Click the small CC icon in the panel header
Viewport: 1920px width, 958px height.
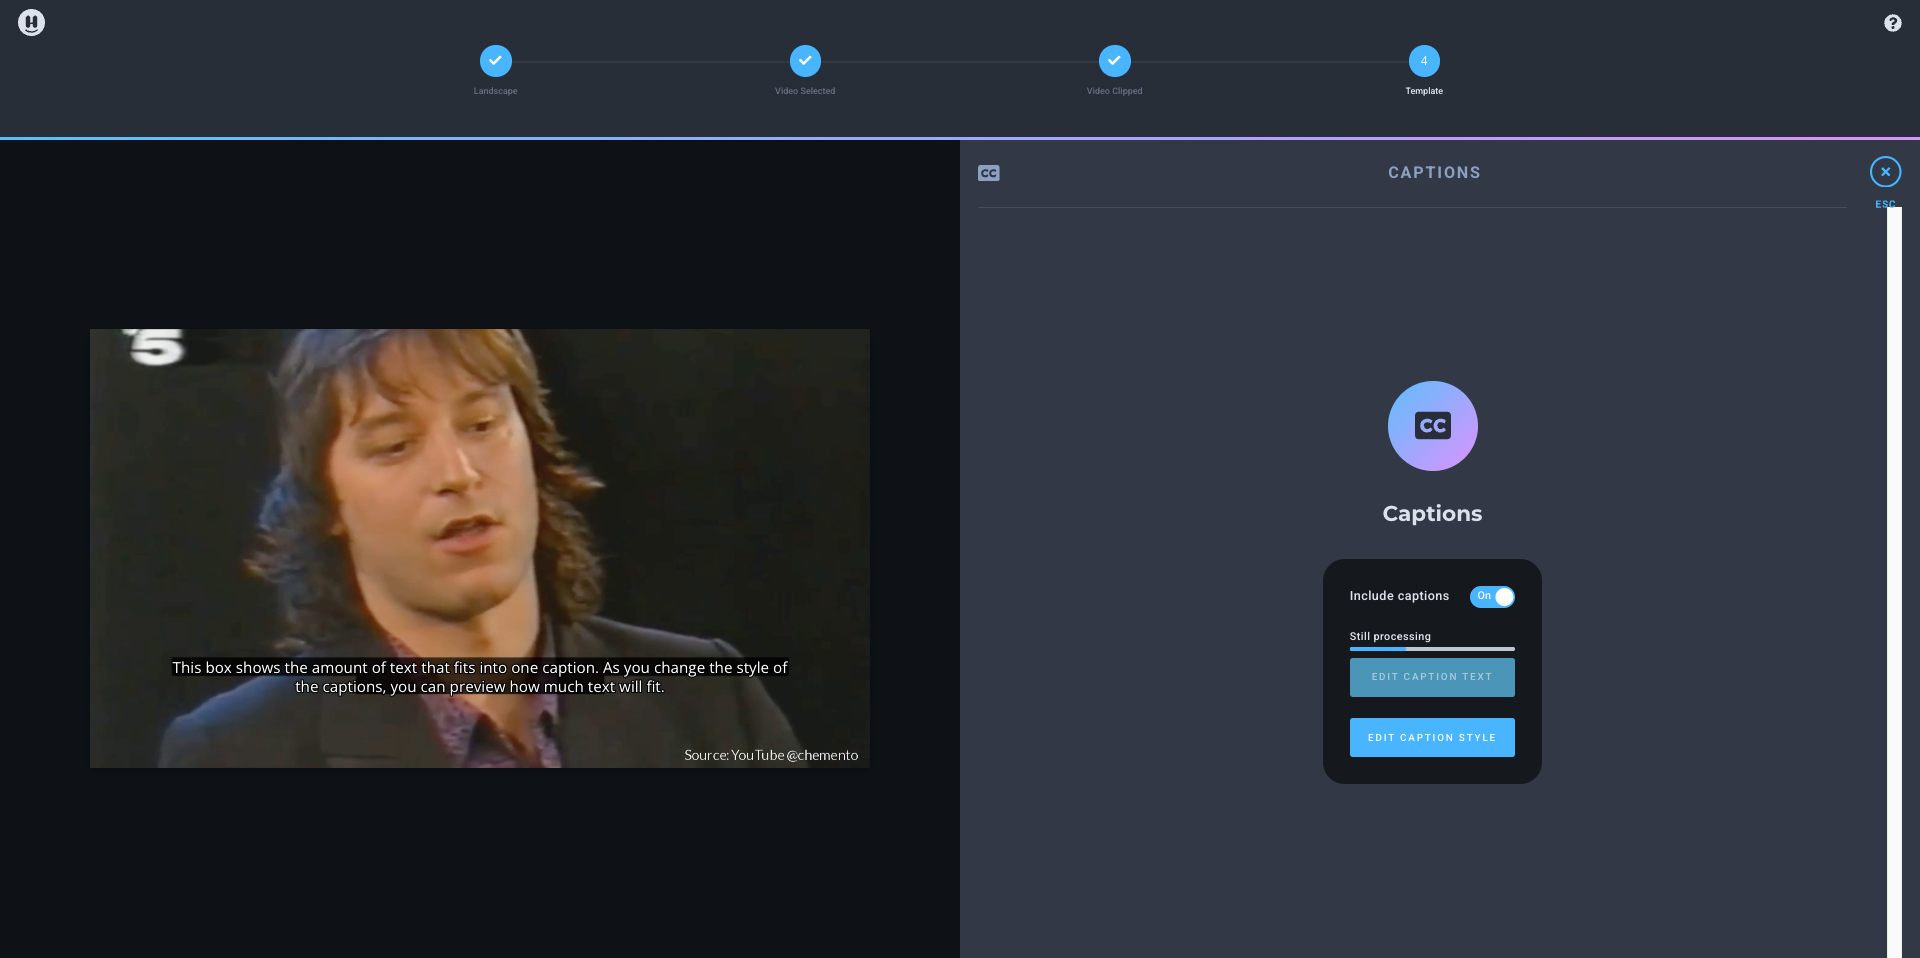coord(989,173)
